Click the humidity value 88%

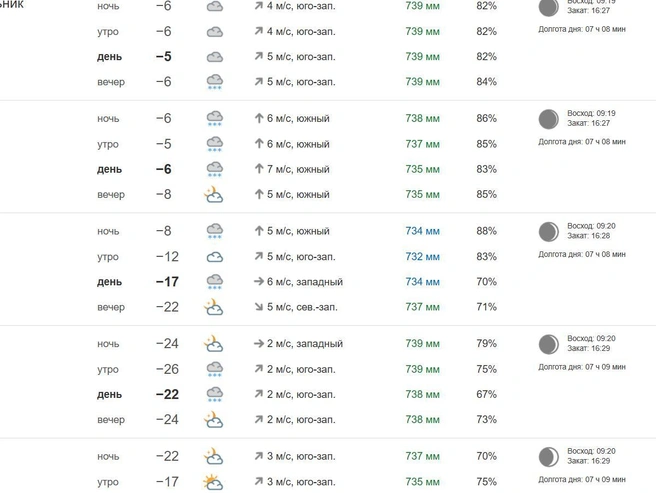click(x=486, y=231)
